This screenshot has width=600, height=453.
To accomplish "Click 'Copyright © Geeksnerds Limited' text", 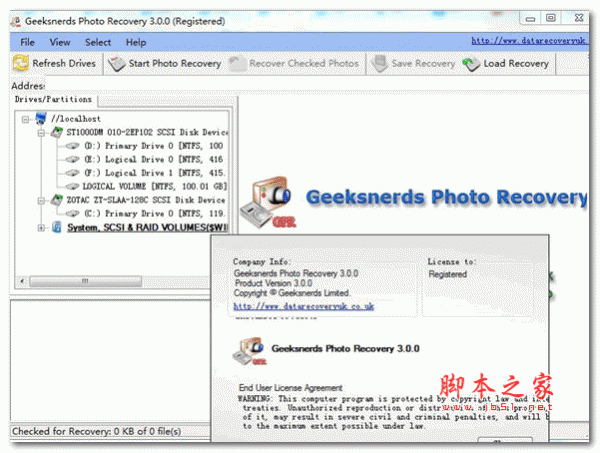I will [x=292, y=293].
